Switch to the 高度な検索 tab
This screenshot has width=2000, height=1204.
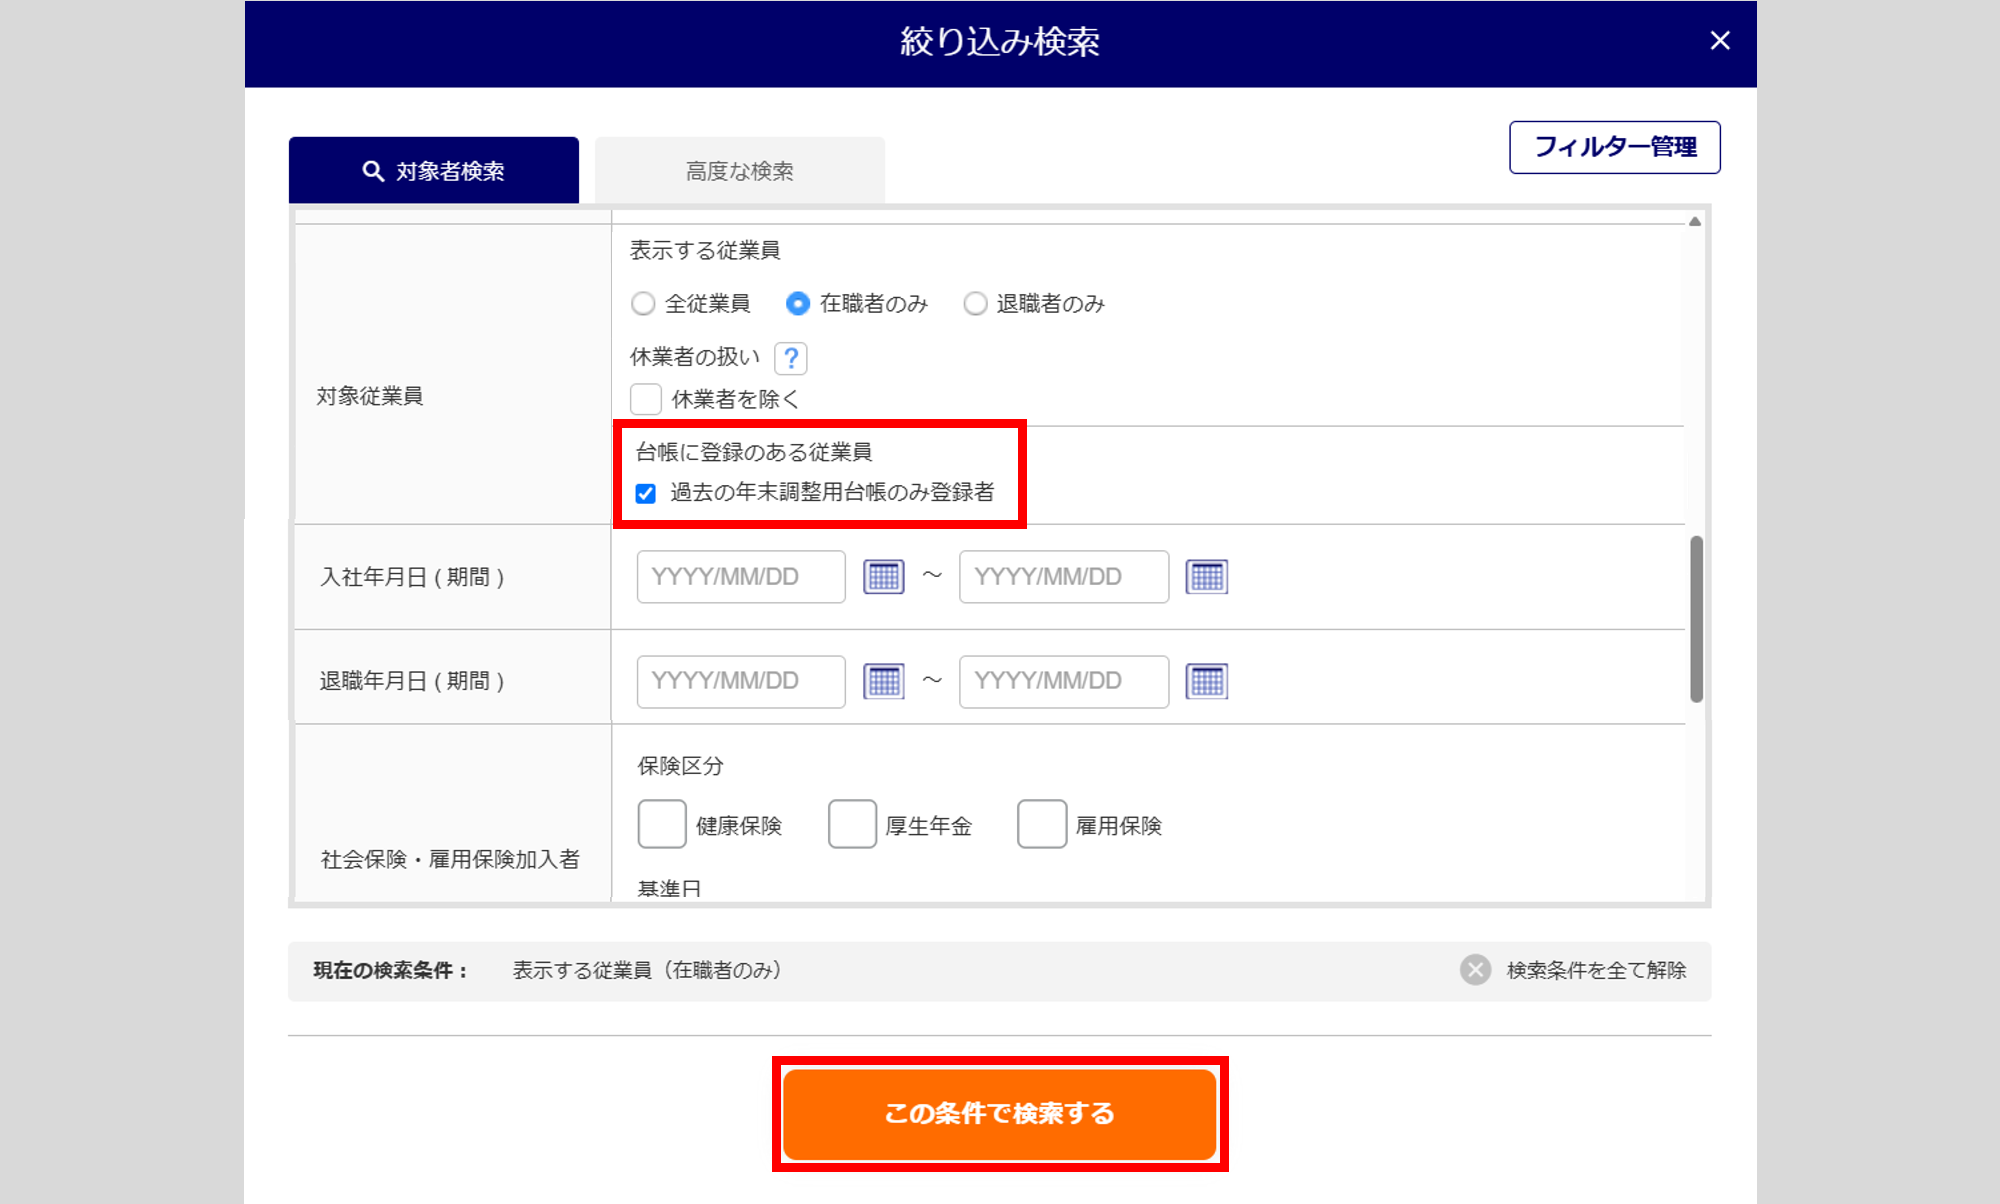[x=740, y=171]
